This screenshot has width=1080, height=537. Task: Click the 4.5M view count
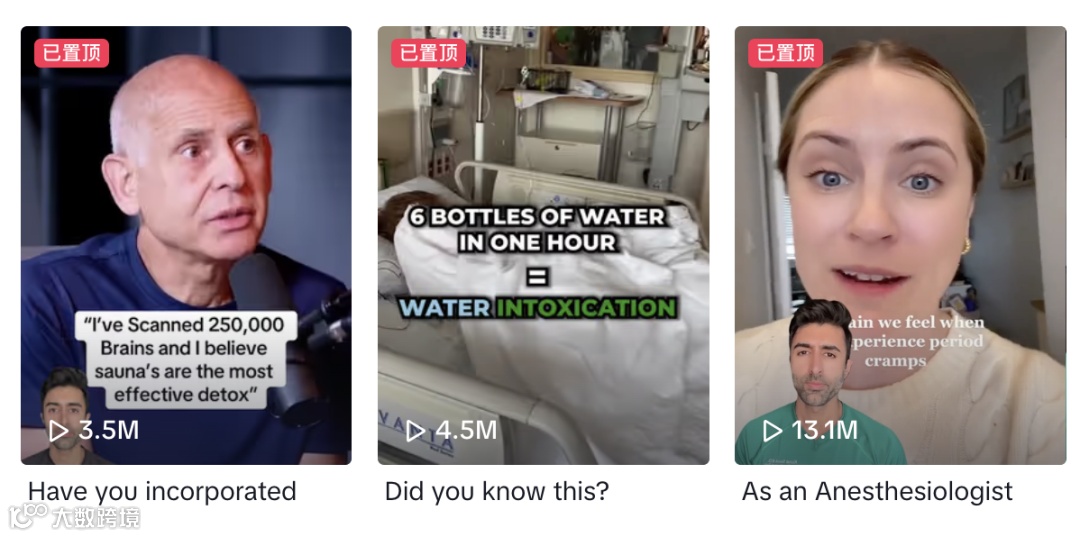[466, 431]
